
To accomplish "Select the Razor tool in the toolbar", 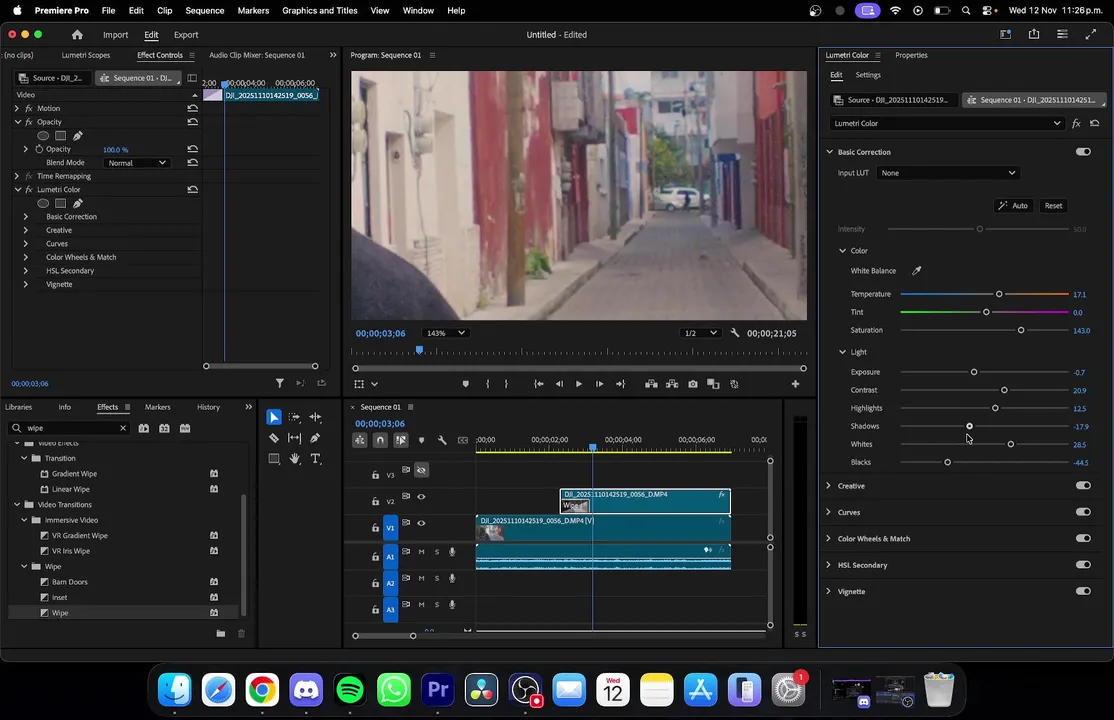I will (x=274, y=438).
